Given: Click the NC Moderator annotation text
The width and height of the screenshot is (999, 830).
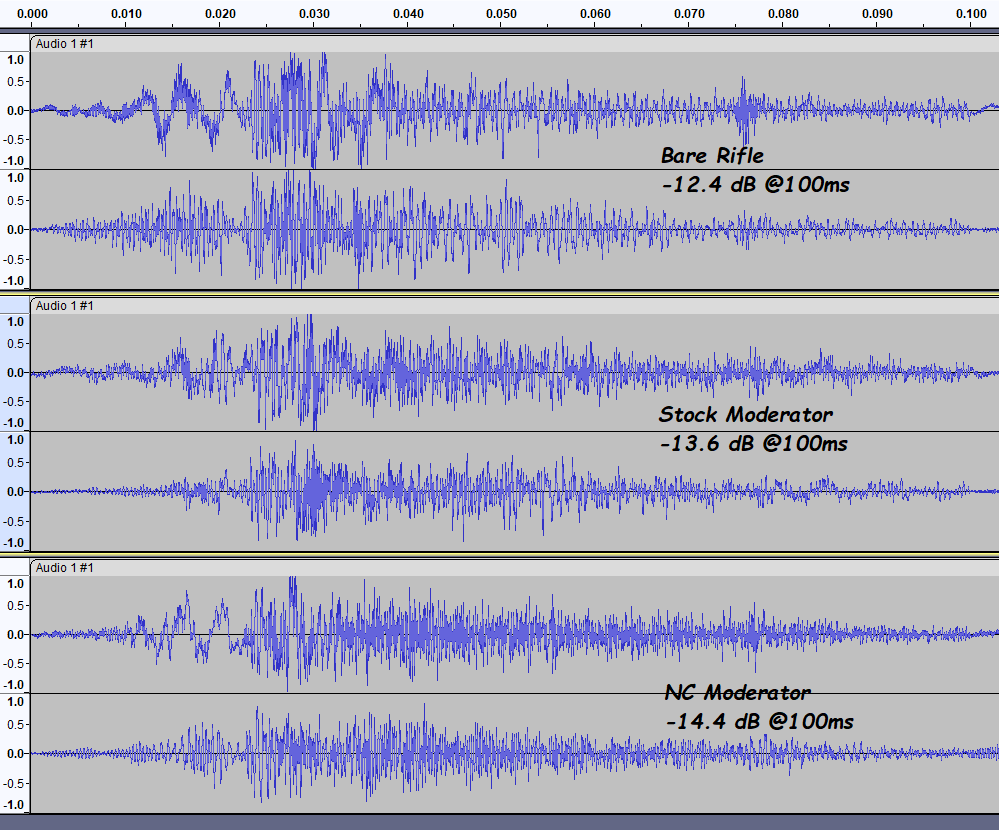Looking at the screenshot, I should (737, 692).
